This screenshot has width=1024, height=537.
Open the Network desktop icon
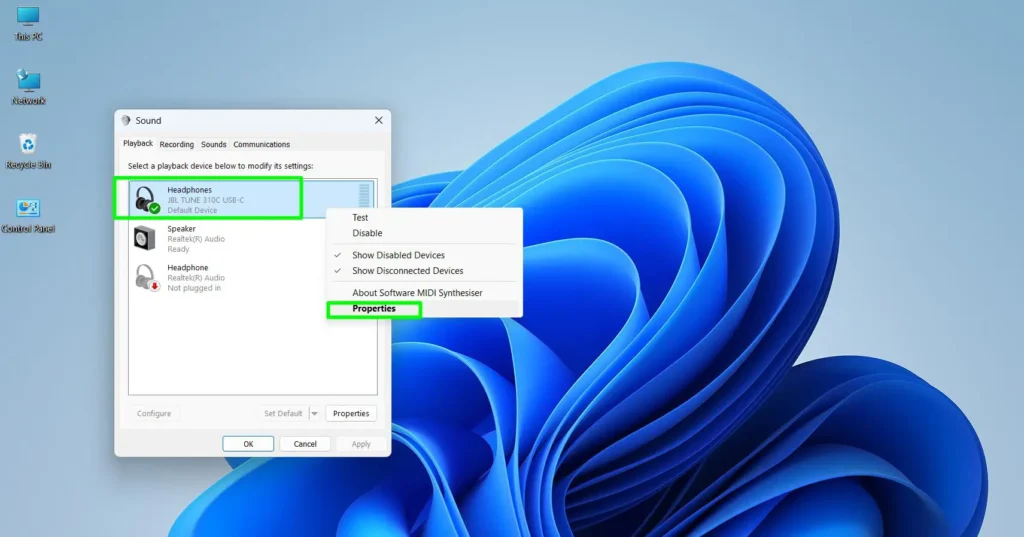click(28, 87)
